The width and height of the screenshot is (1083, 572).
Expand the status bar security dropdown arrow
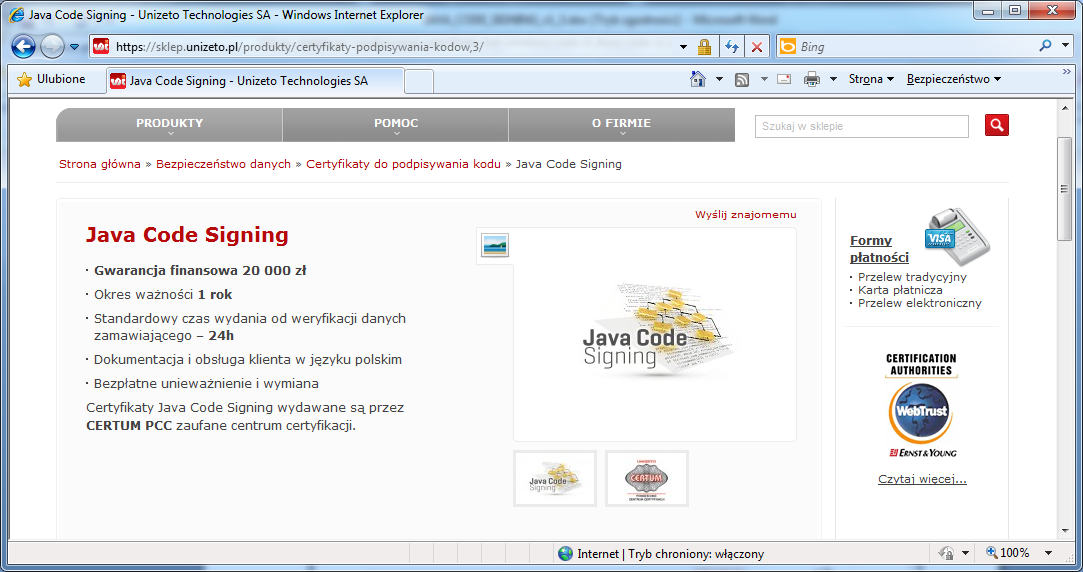coord(966,553)
